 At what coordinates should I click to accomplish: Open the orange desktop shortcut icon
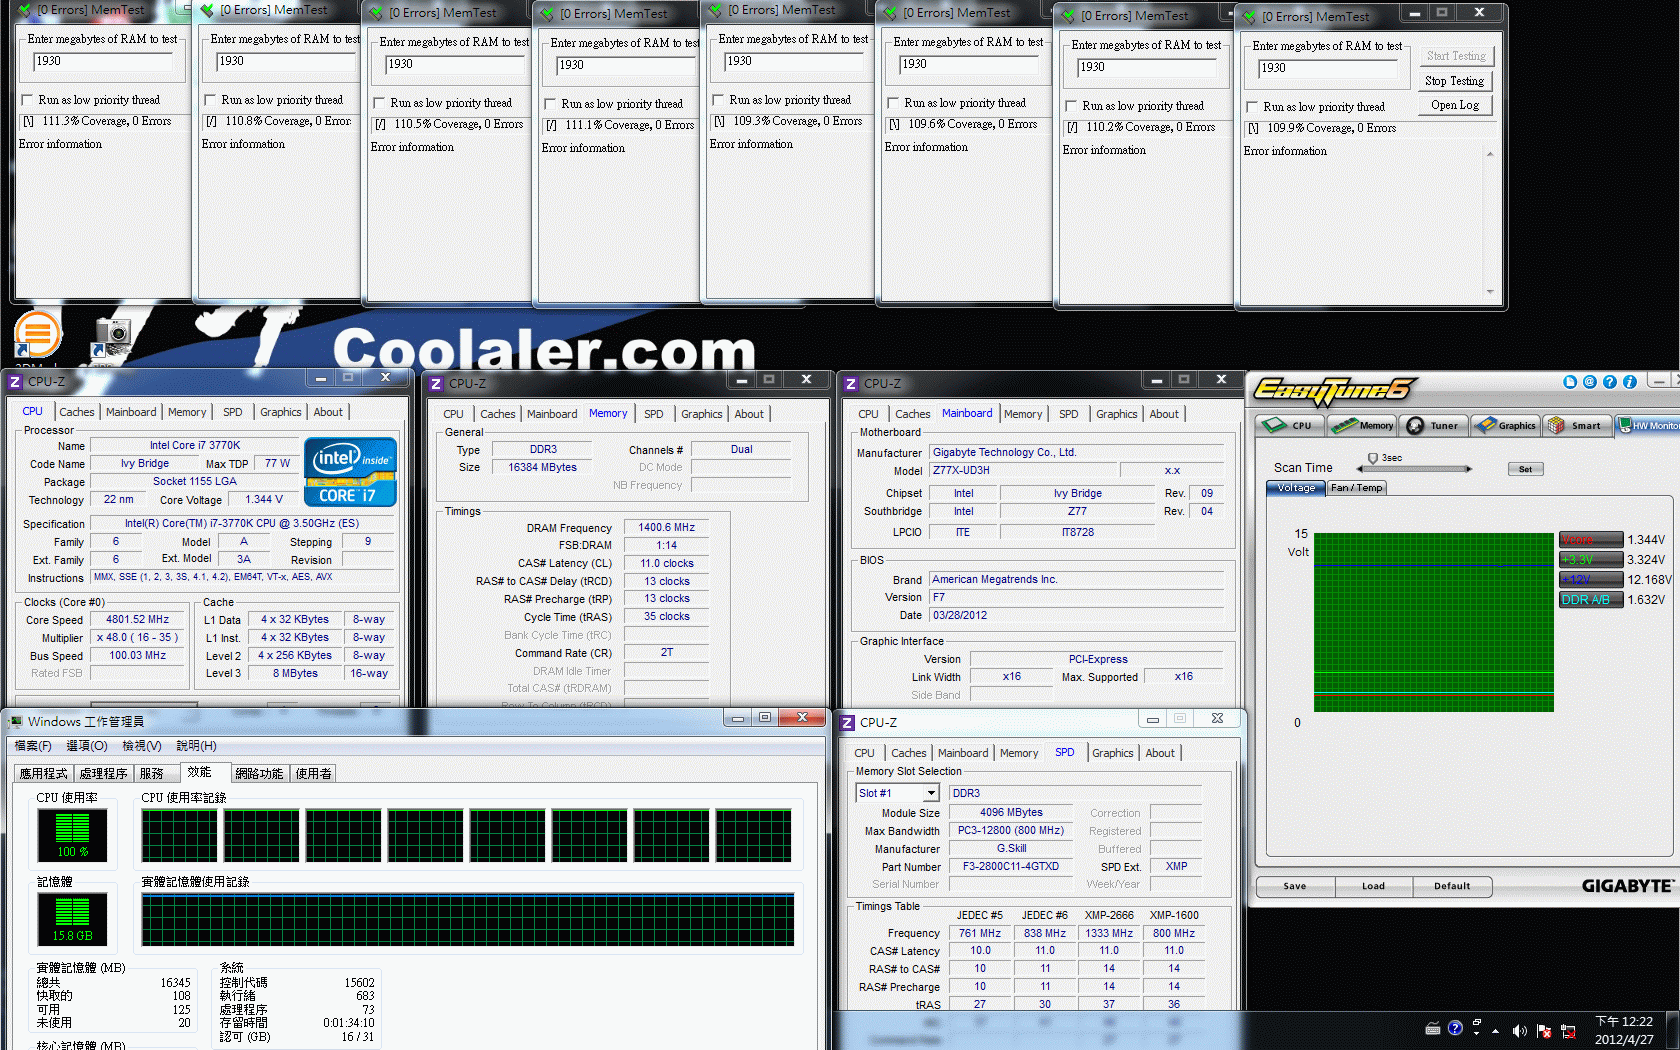click(x=38, y=334)
